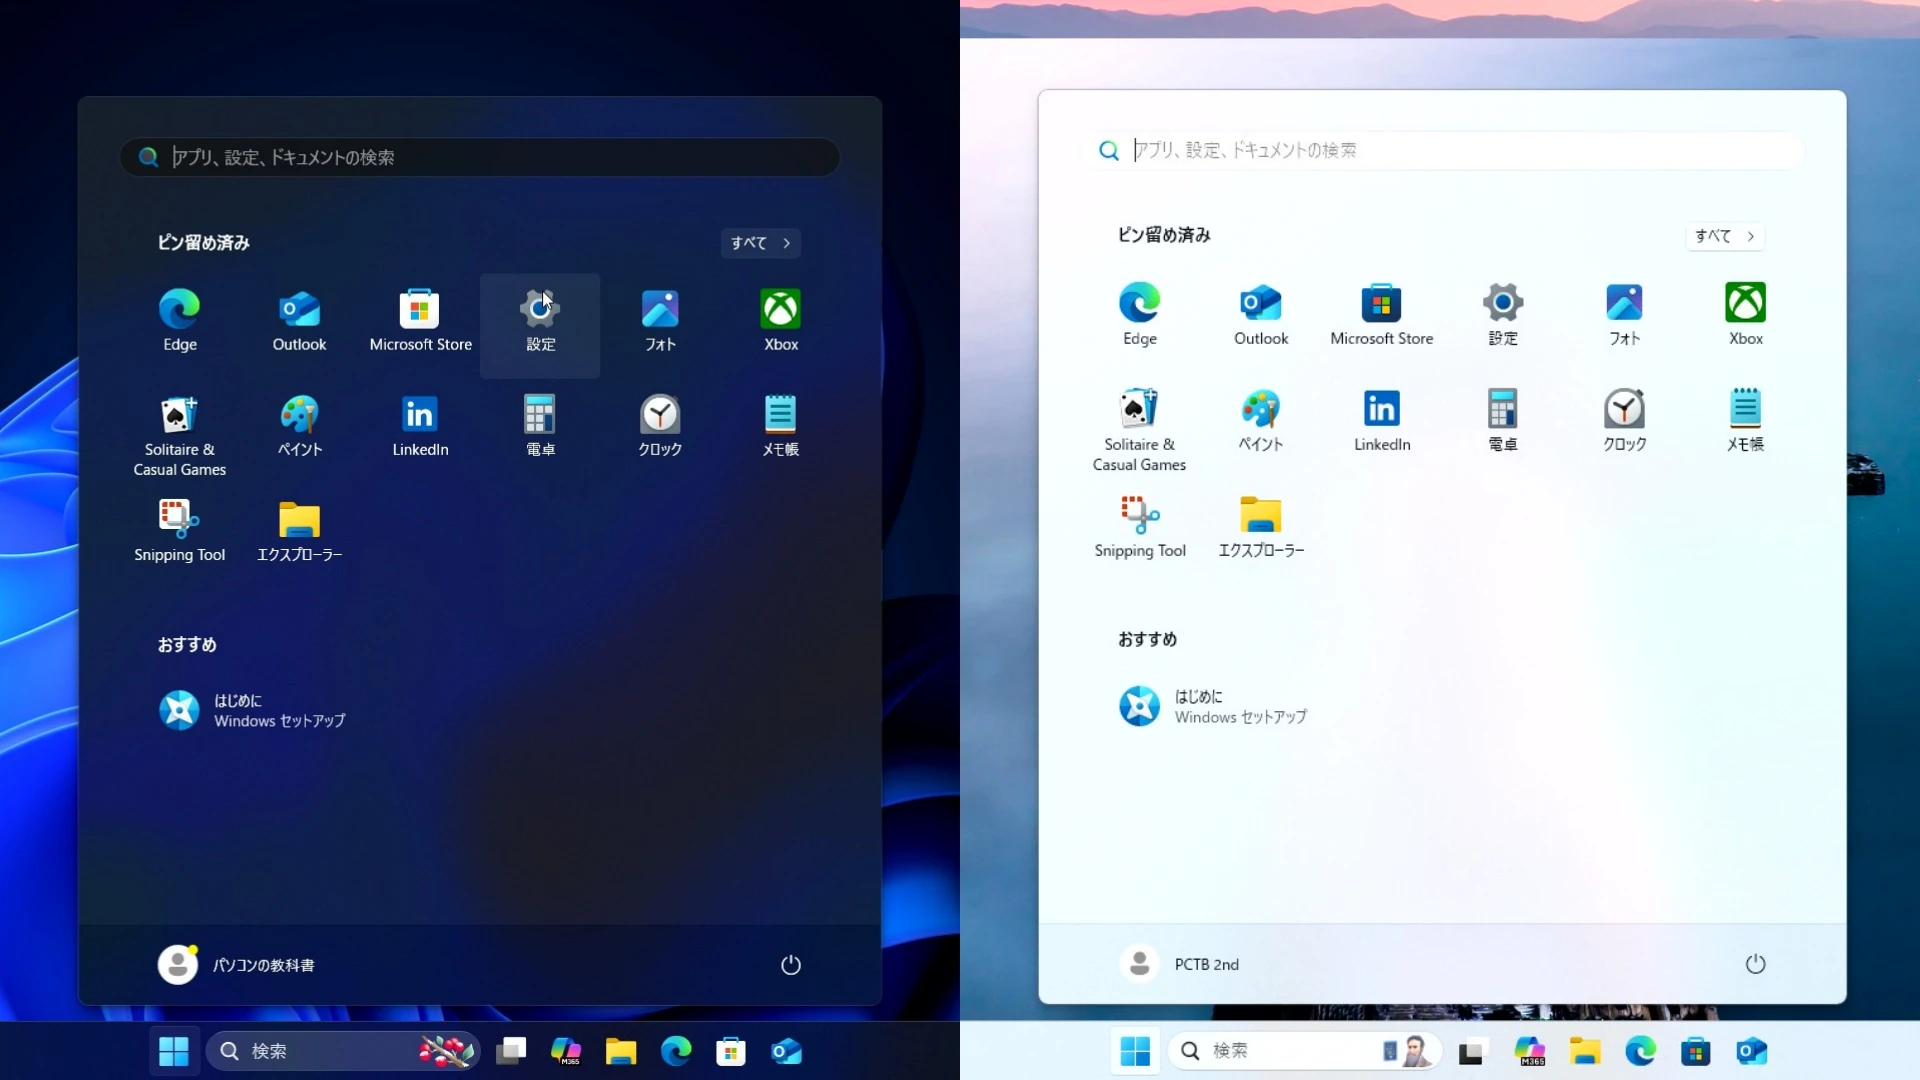Open Settings gear in dark Start menu

[540, 322]
